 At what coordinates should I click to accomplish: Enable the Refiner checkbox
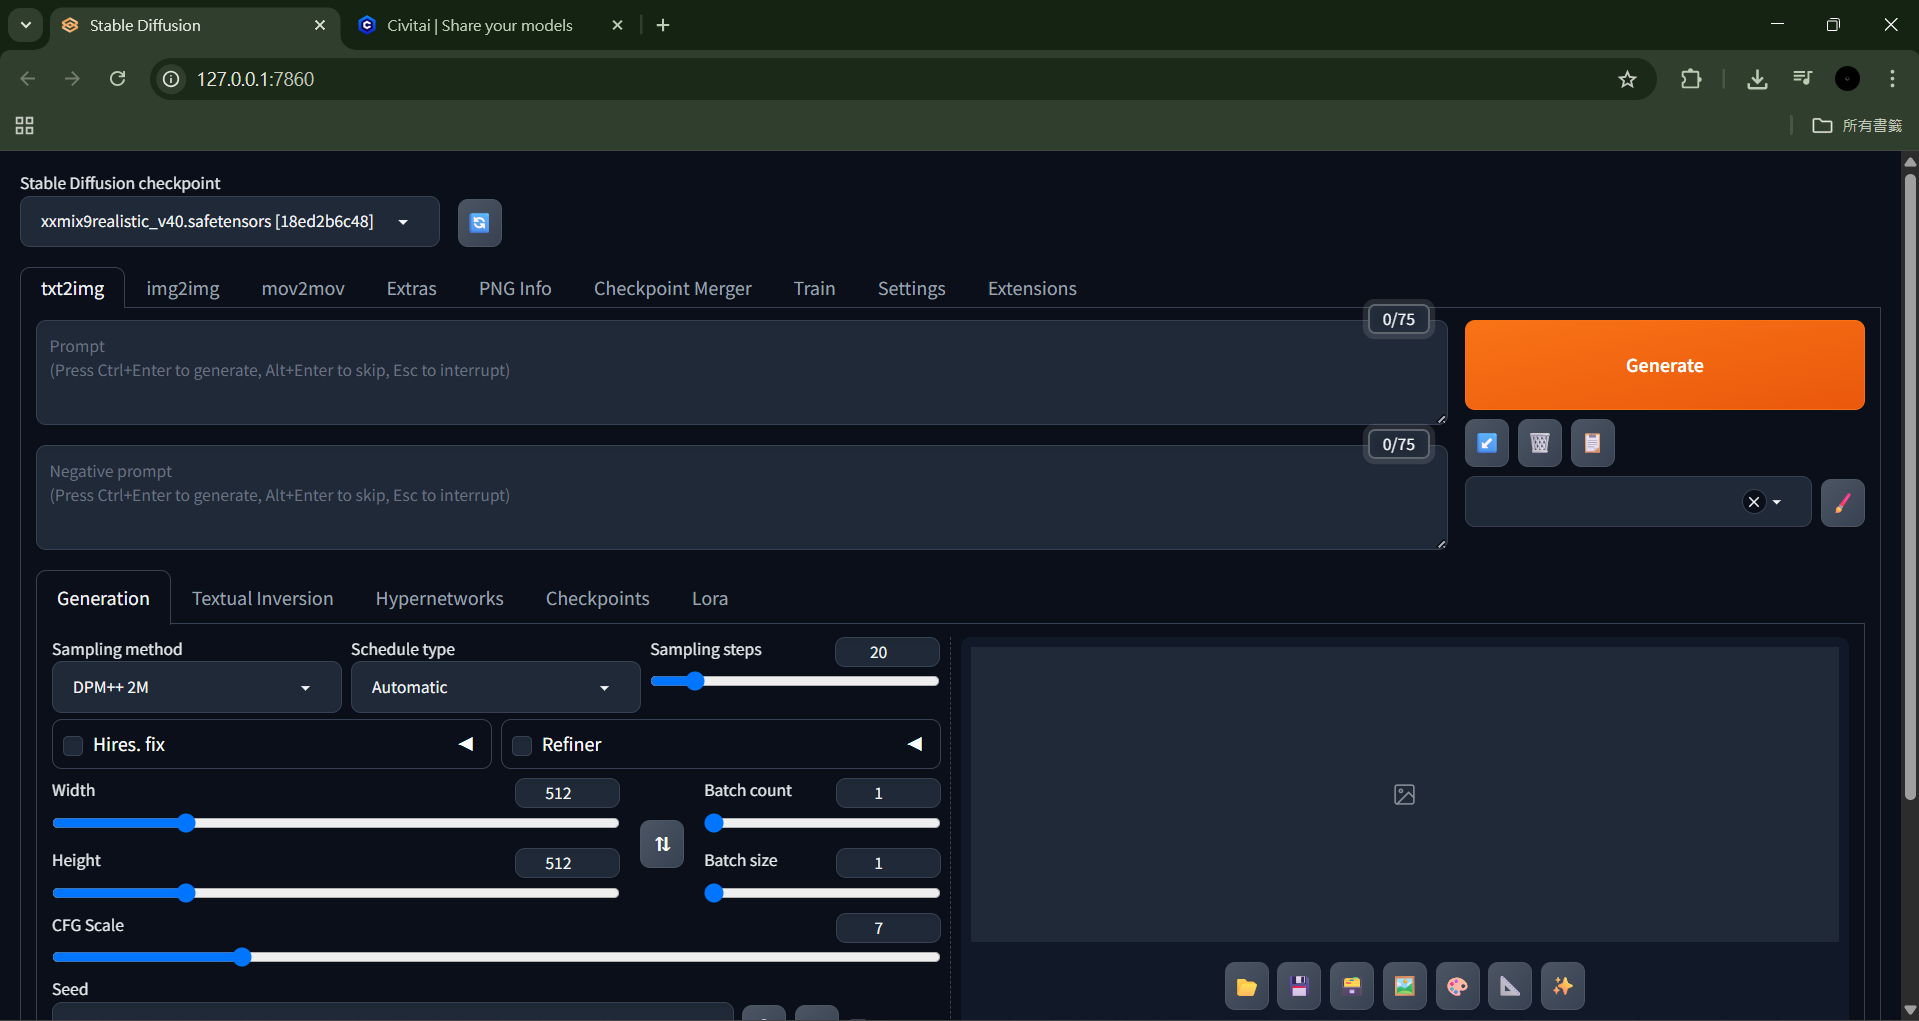click(x=522, y=745)
